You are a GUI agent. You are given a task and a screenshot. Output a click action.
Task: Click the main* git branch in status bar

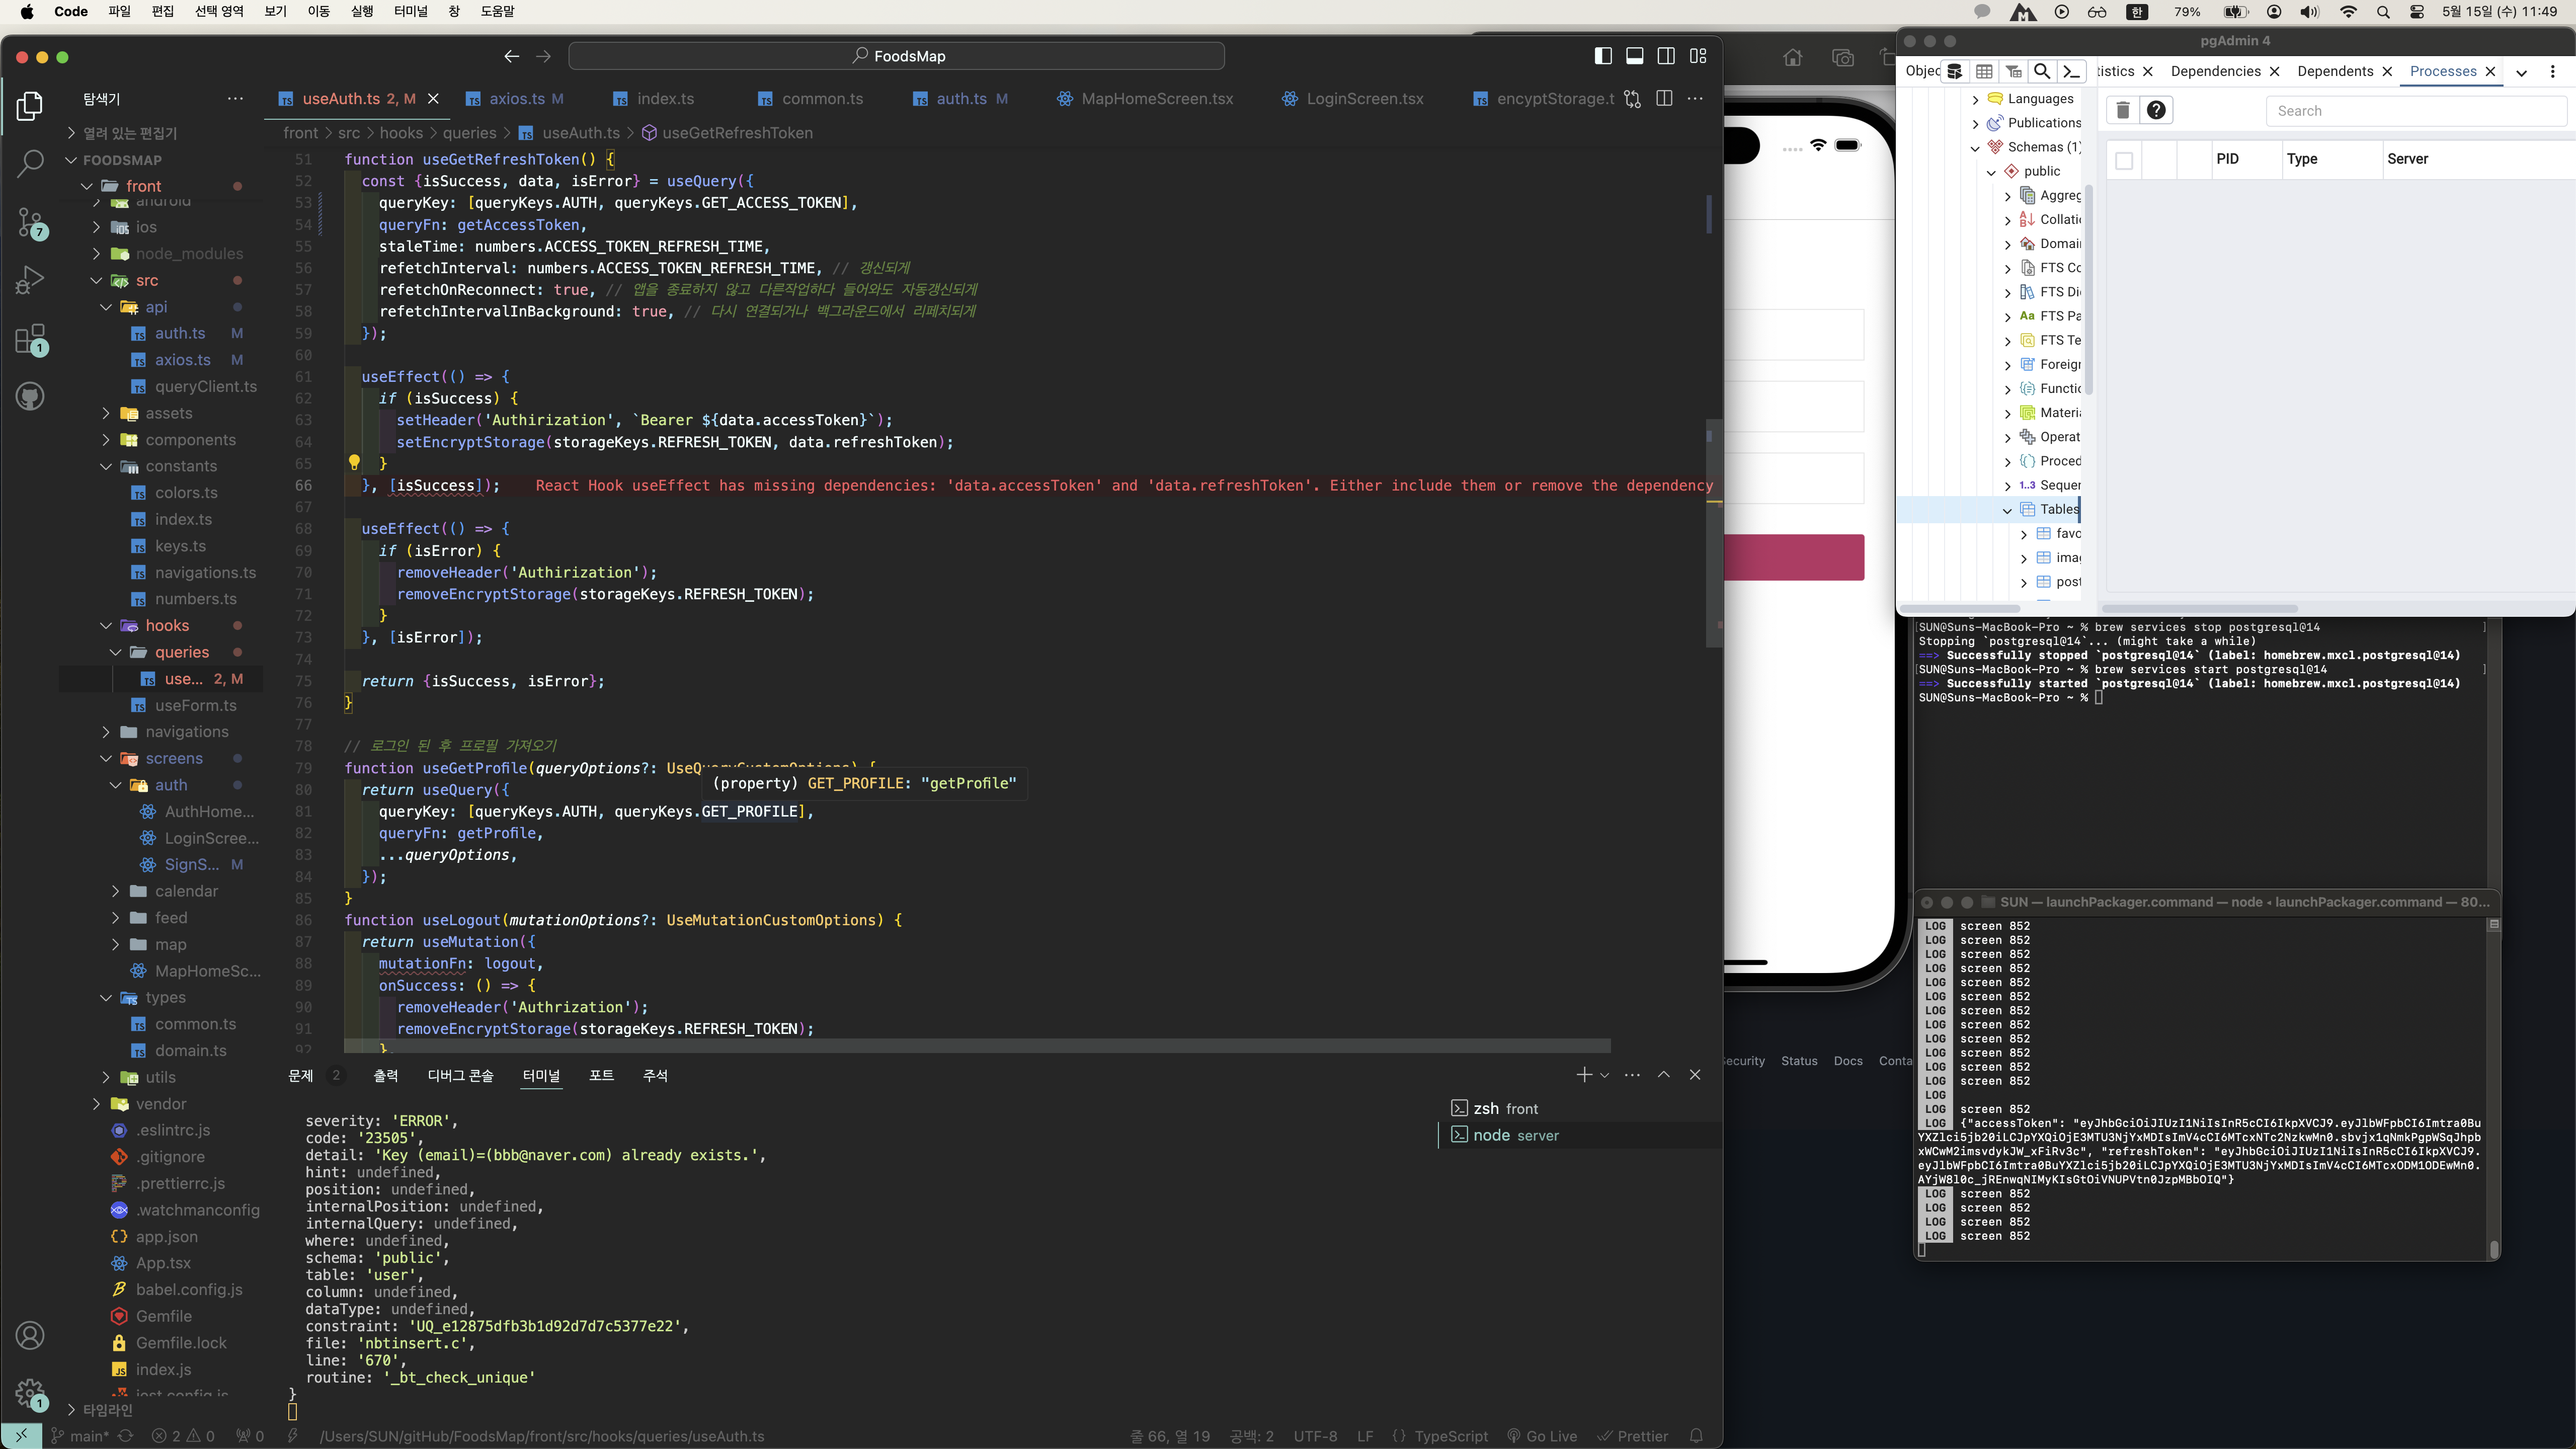[80, 1437]
